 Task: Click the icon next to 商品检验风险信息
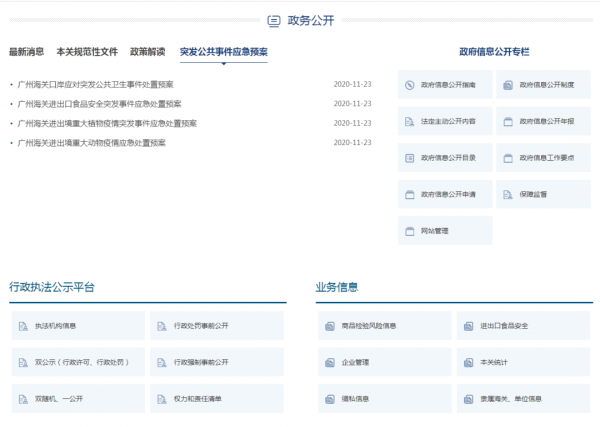click(329, 326)
